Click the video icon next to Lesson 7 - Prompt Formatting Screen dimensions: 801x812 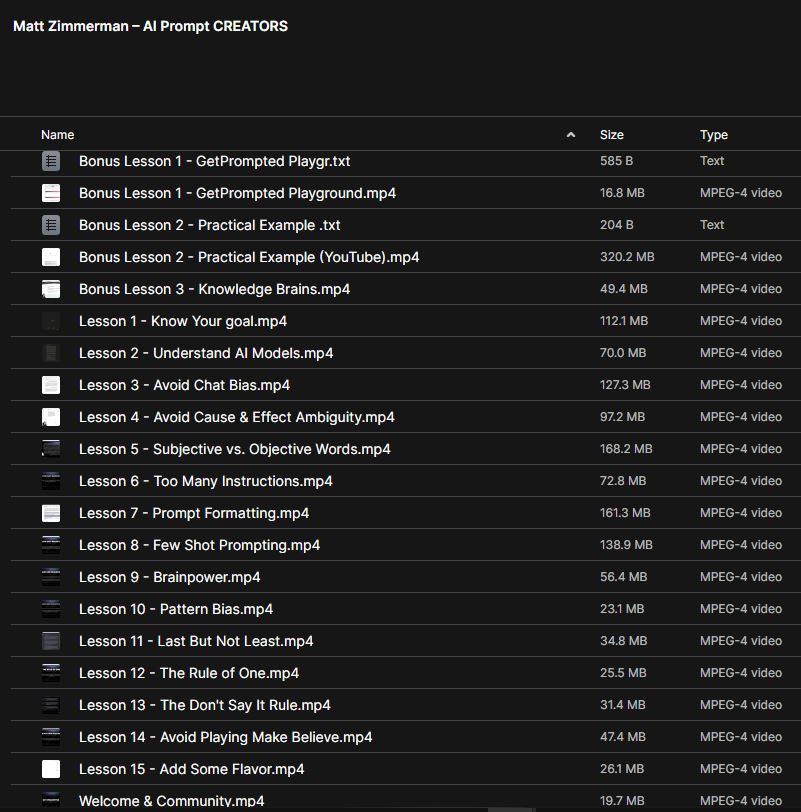(51, 513)
